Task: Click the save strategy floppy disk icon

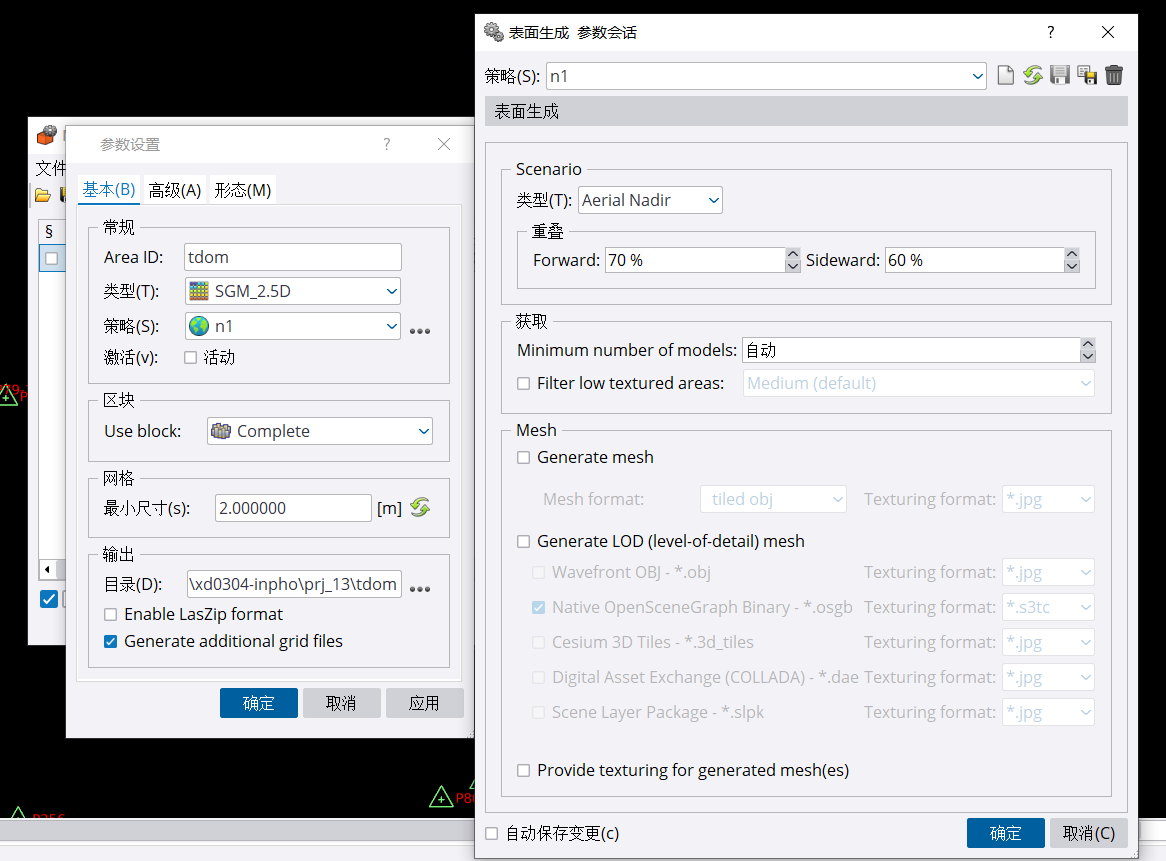Action: click(1060, 76)
